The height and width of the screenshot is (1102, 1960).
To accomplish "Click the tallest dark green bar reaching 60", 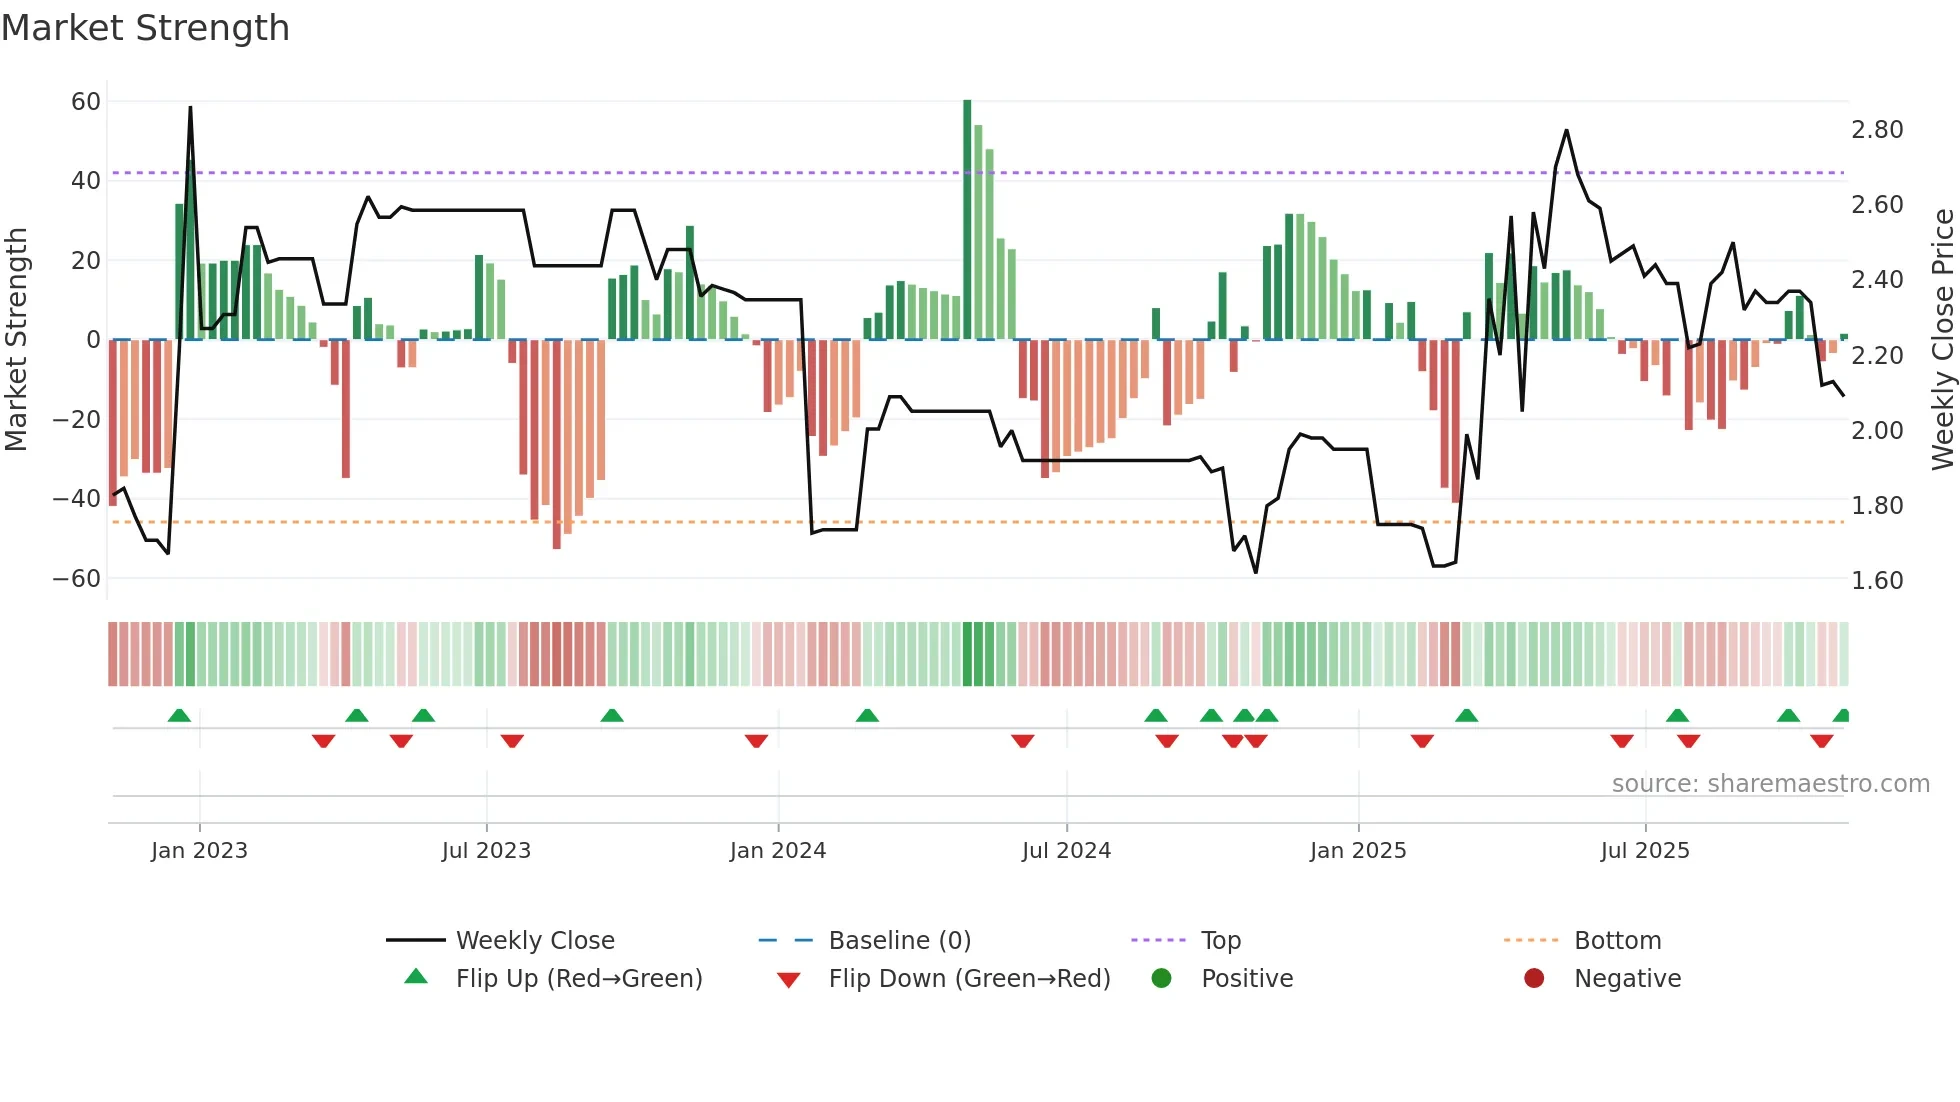I will [x=967, y=220].
